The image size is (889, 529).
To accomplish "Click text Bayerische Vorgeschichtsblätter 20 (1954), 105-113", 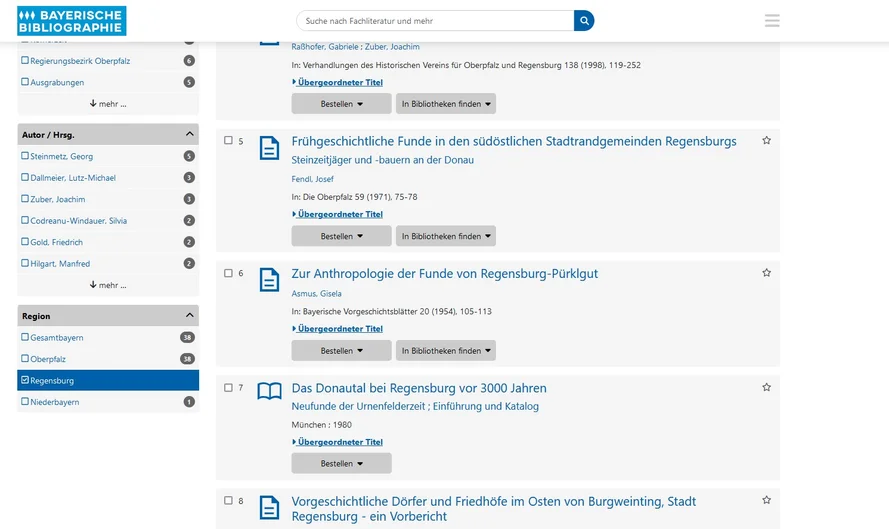I will [397, 312].
